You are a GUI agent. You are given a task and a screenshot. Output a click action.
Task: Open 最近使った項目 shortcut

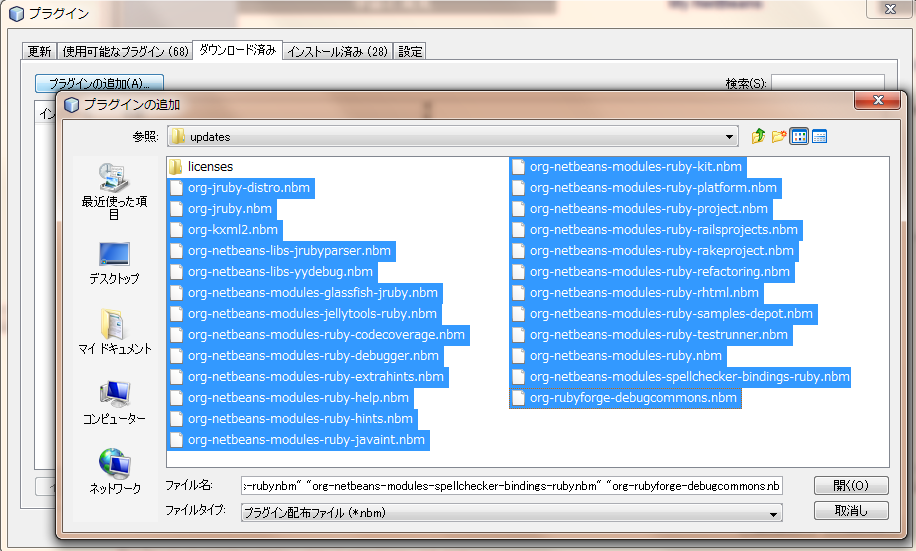pos(114,192)
